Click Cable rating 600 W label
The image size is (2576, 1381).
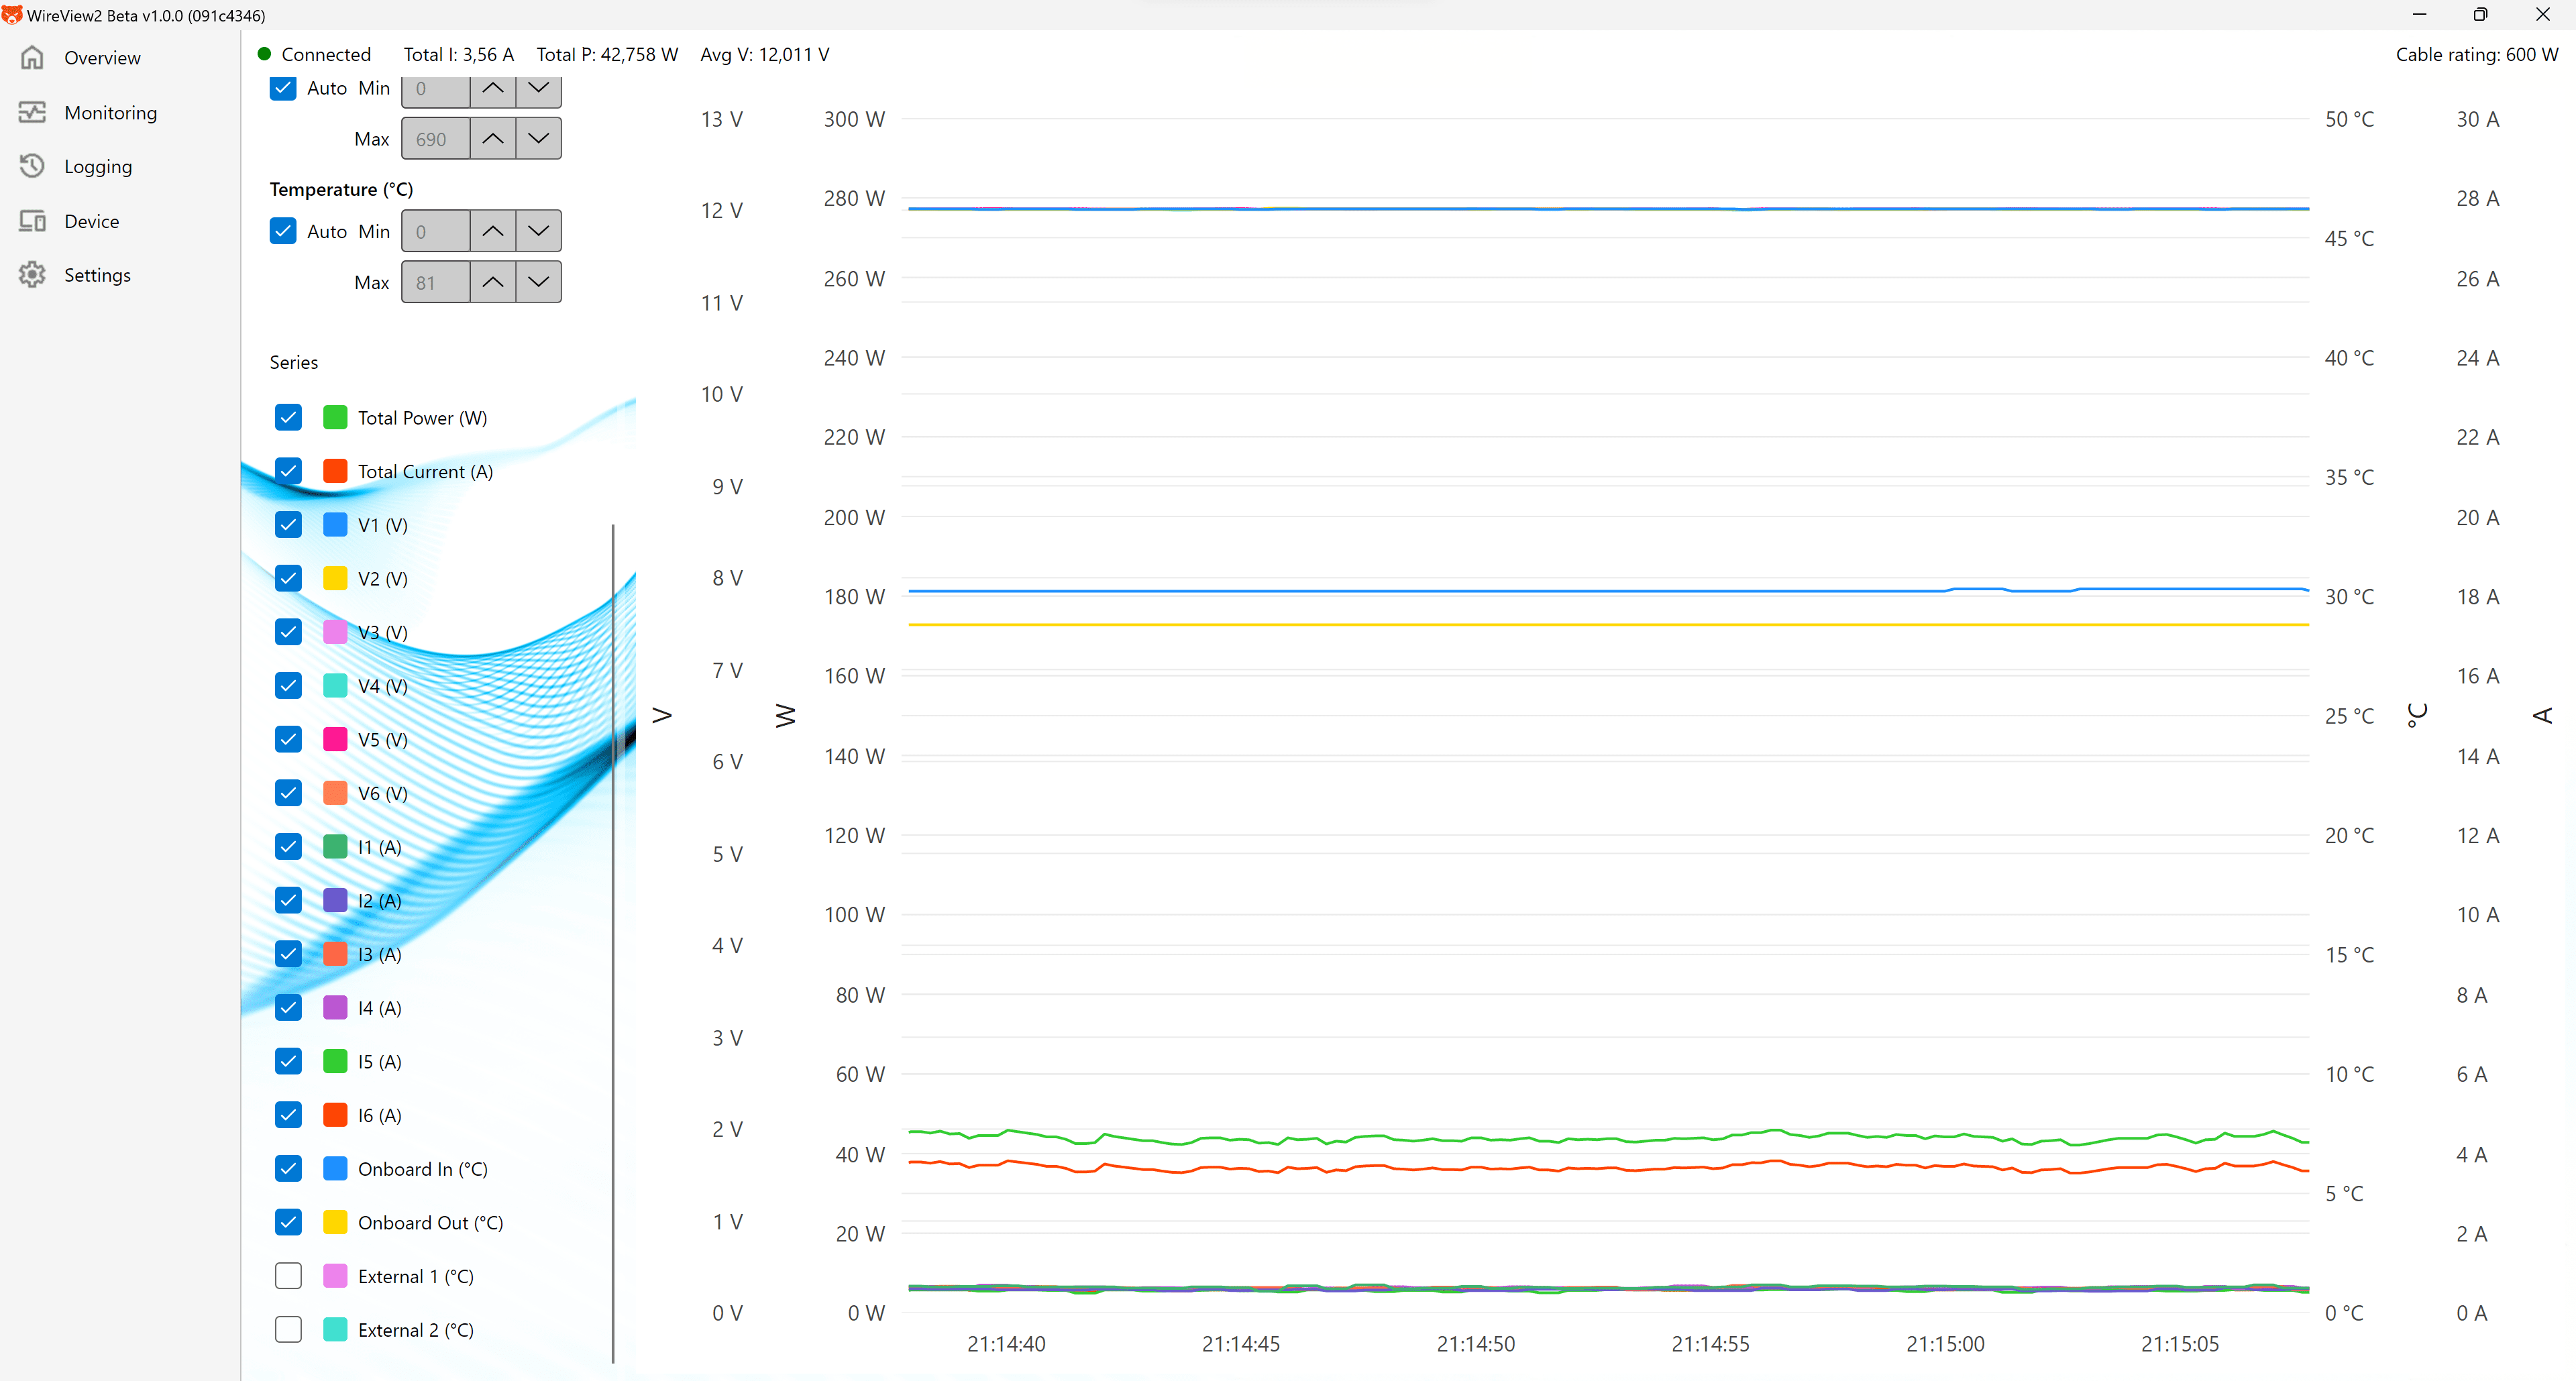(x=2476, y=54)
